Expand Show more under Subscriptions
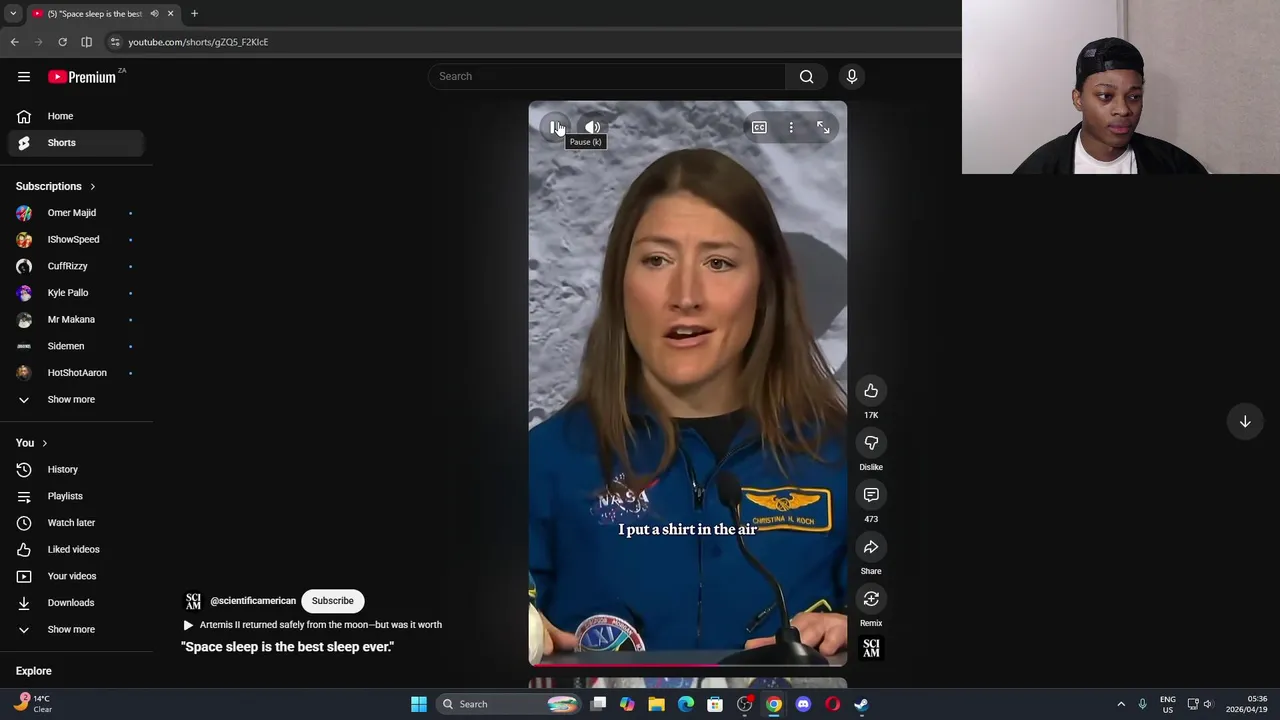1280x720 pixels. click(x=76, y=400)
